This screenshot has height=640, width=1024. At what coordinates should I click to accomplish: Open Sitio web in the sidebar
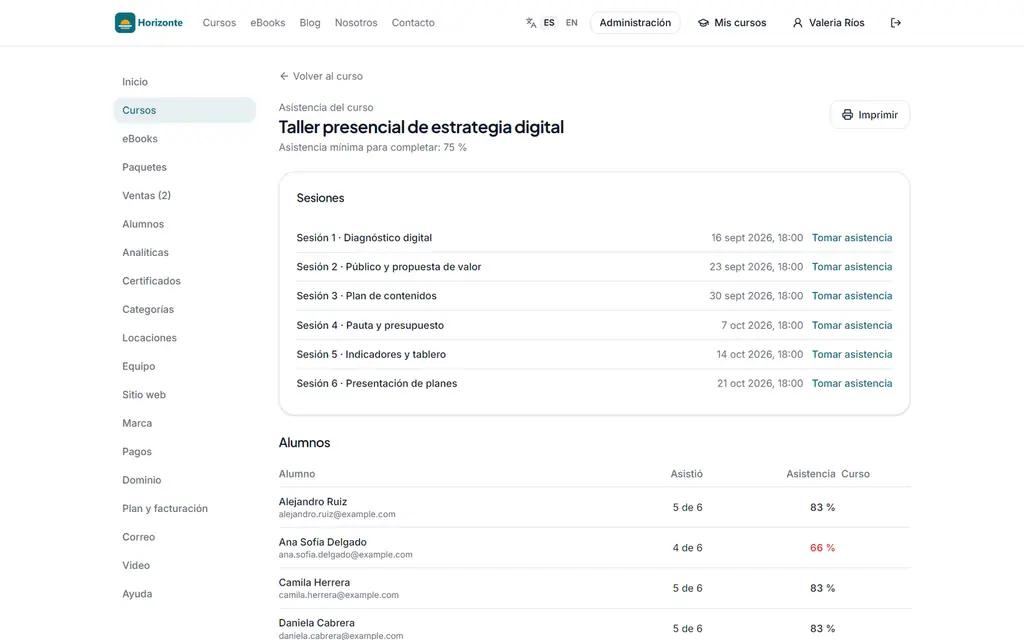click(184, 394)
